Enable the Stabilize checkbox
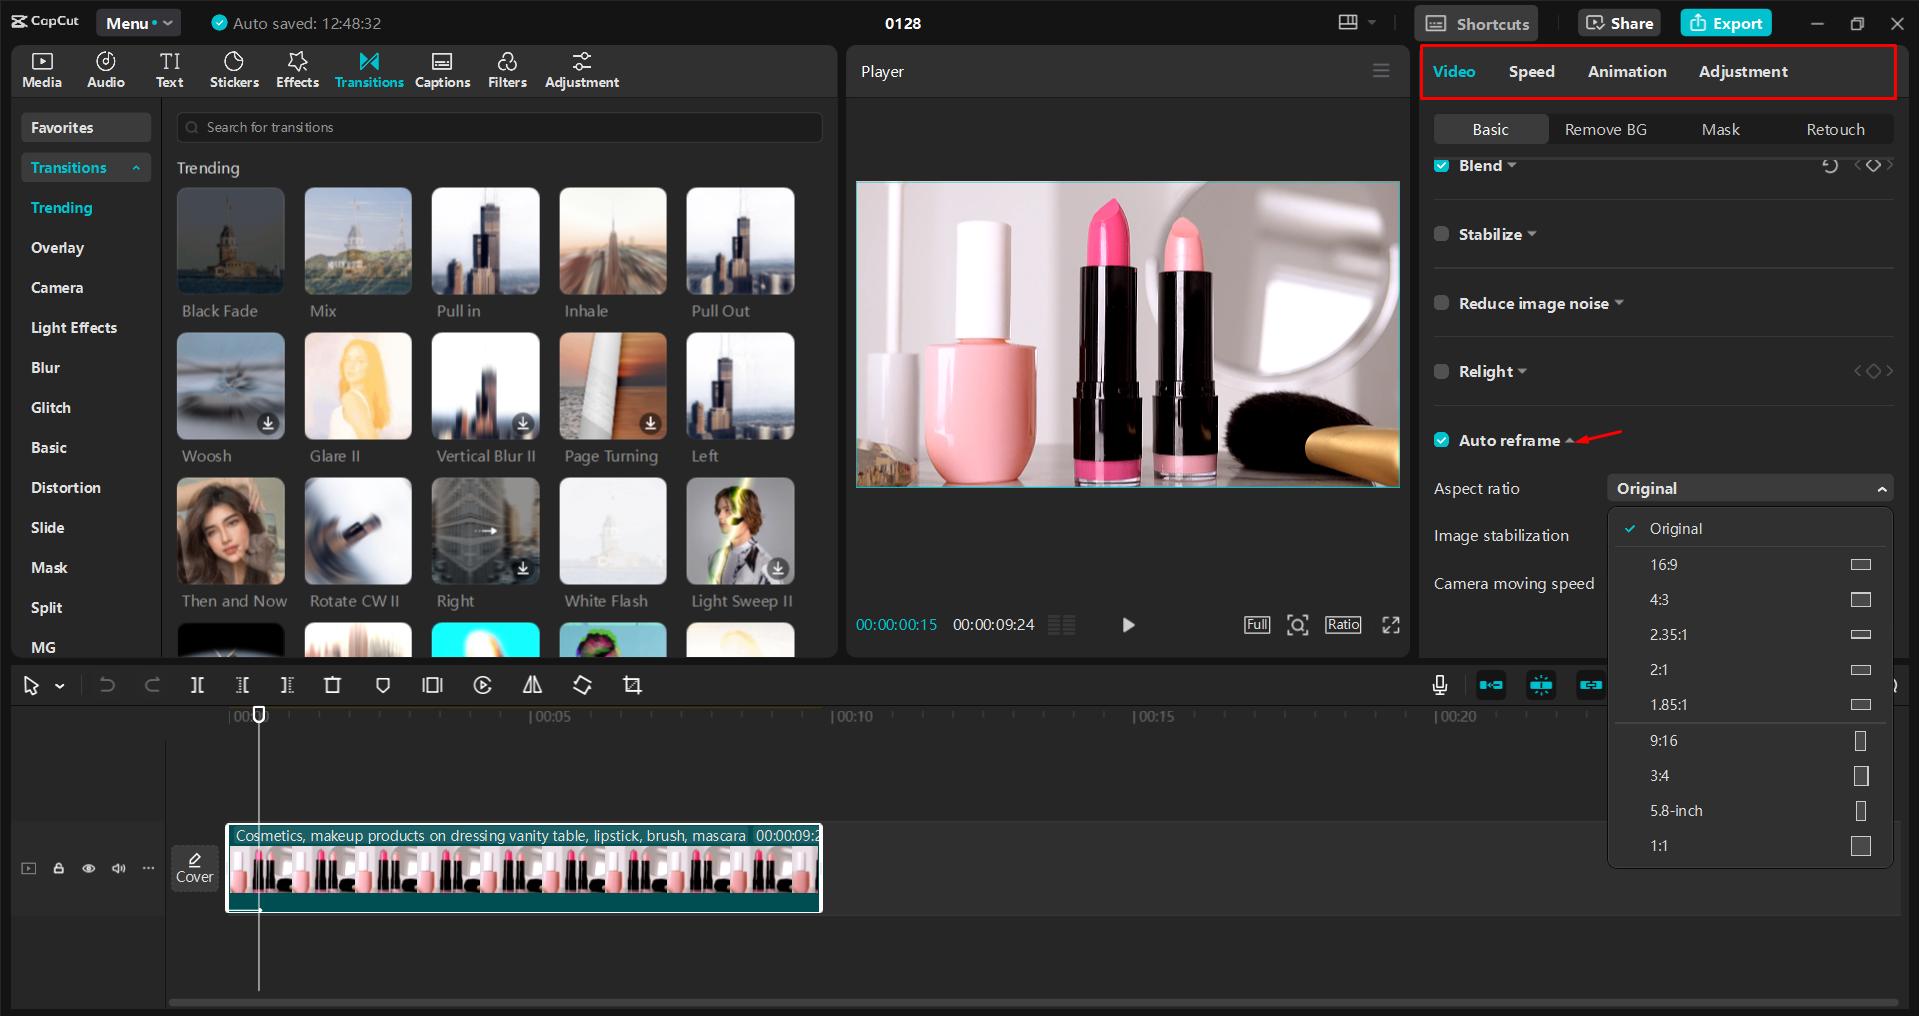Viewport: 1919px width, 1016px height. click(x=1441, y=234)
